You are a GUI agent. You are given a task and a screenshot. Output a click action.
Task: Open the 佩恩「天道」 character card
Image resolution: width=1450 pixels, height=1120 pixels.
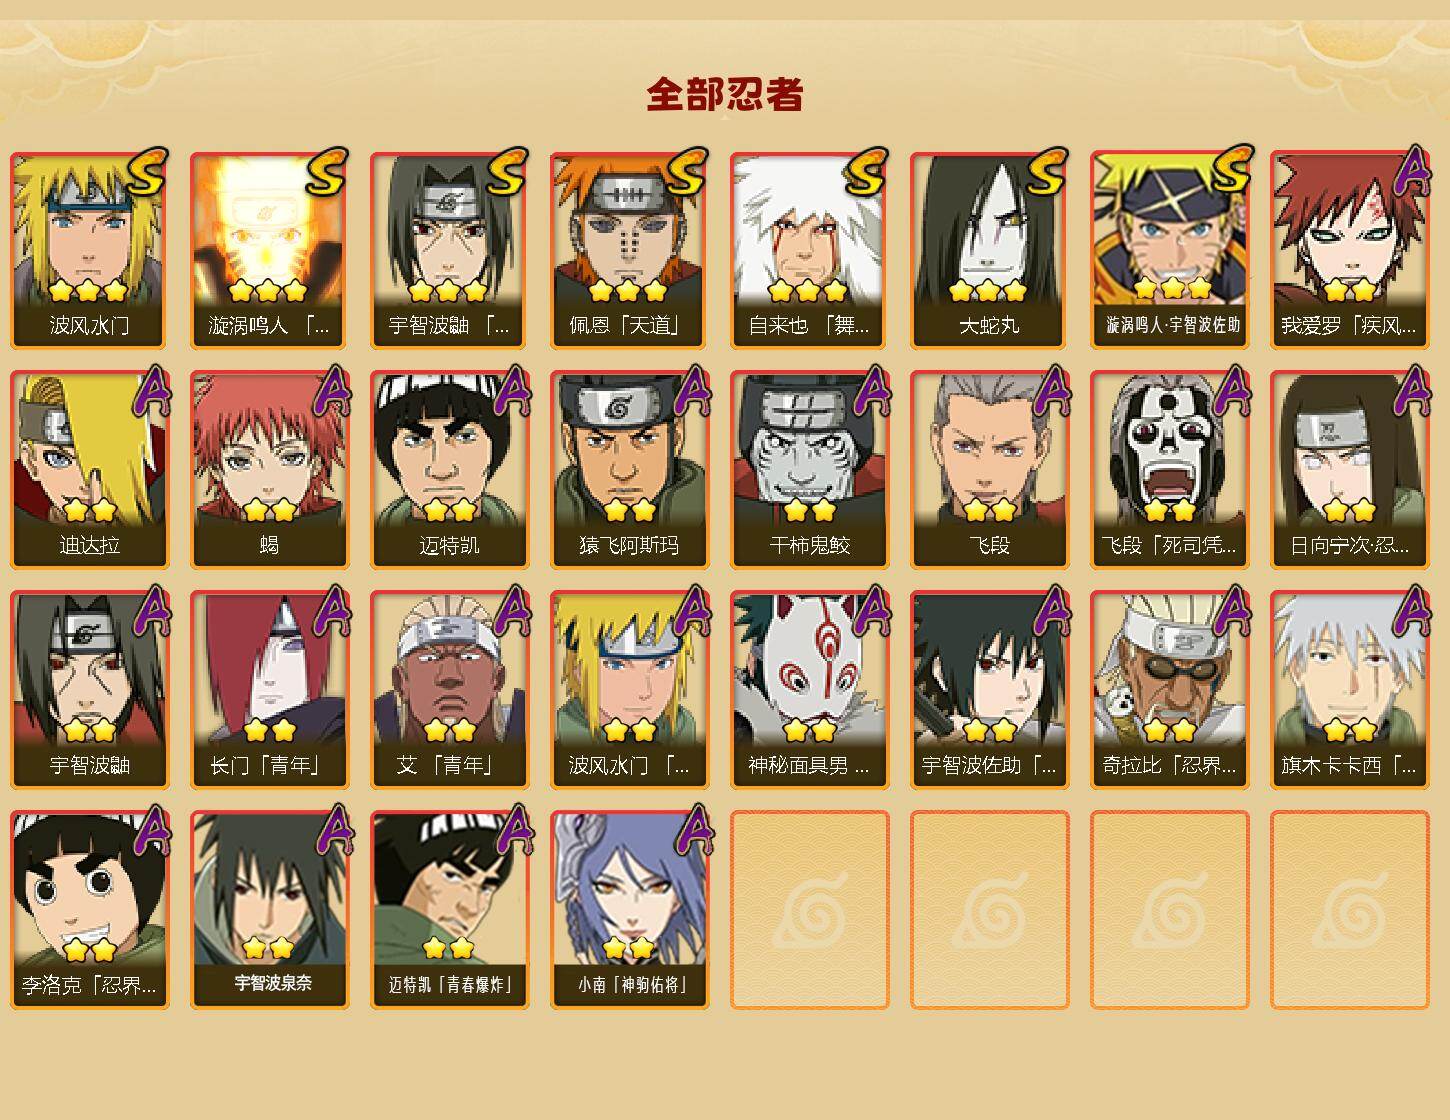(x=629, y=250)
